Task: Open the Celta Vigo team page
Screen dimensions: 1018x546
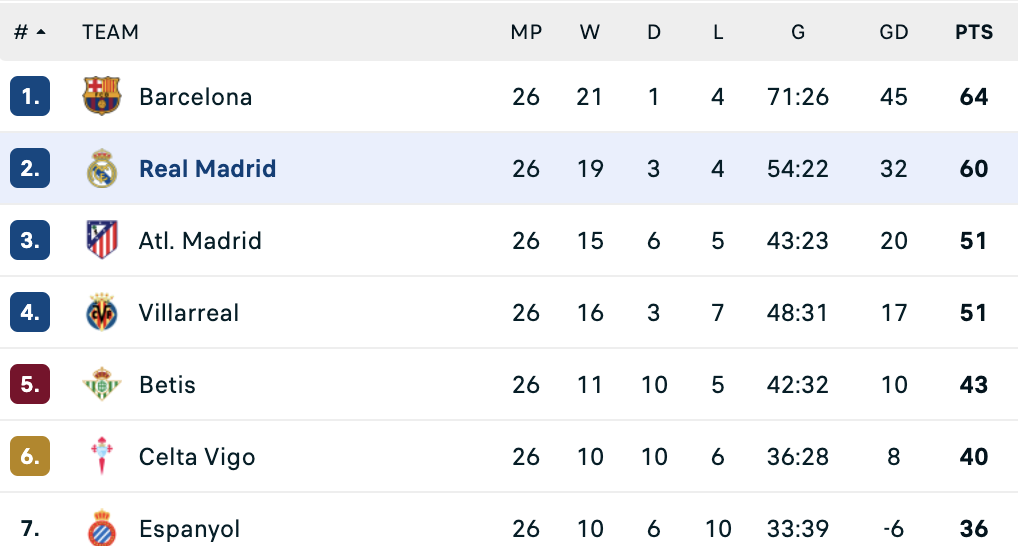Action: coord(197,457)
